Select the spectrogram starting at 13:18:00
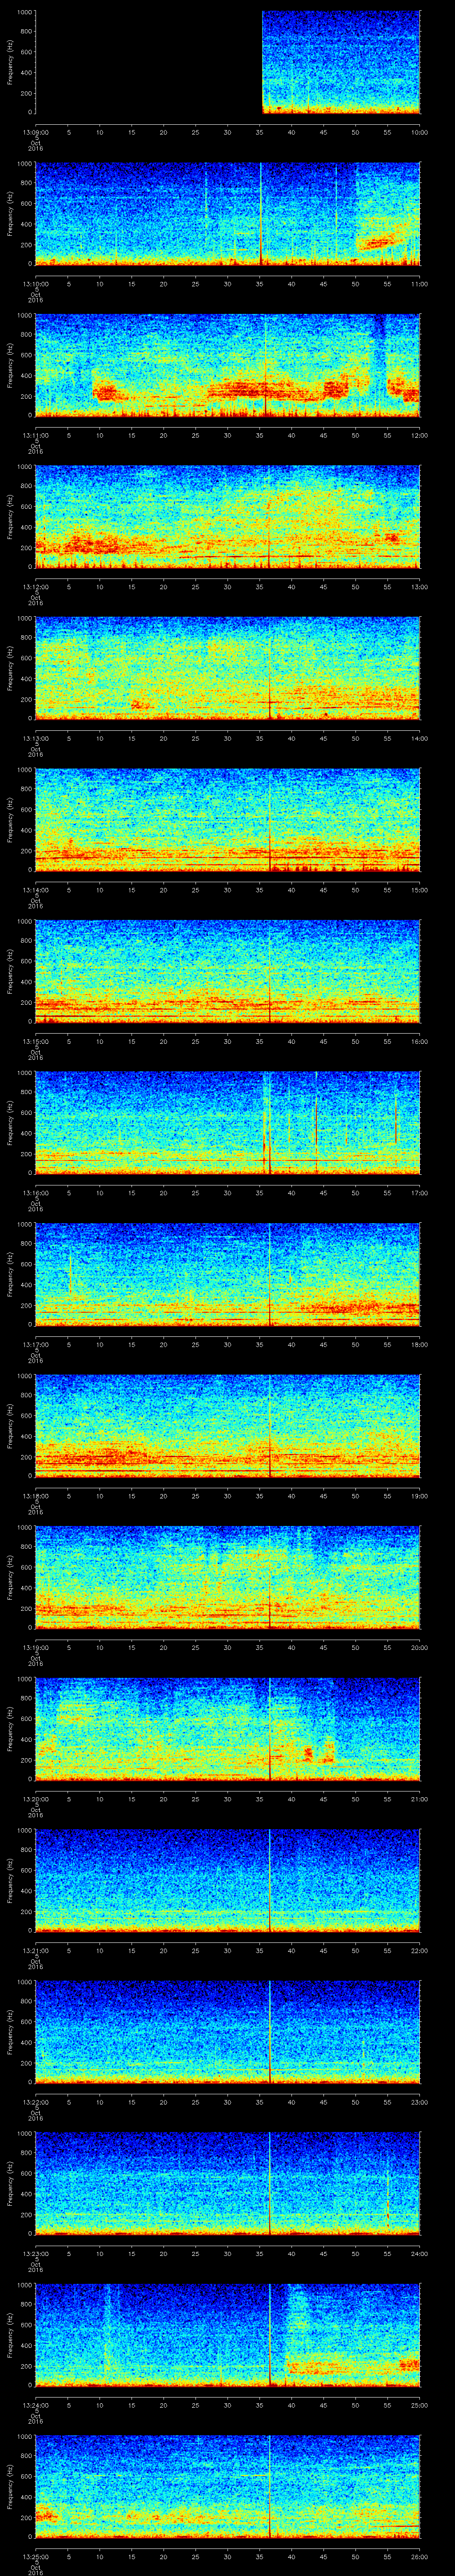Image resolution: width=455 pixels, height=2576 pixels. click(x=227, y=1426)
